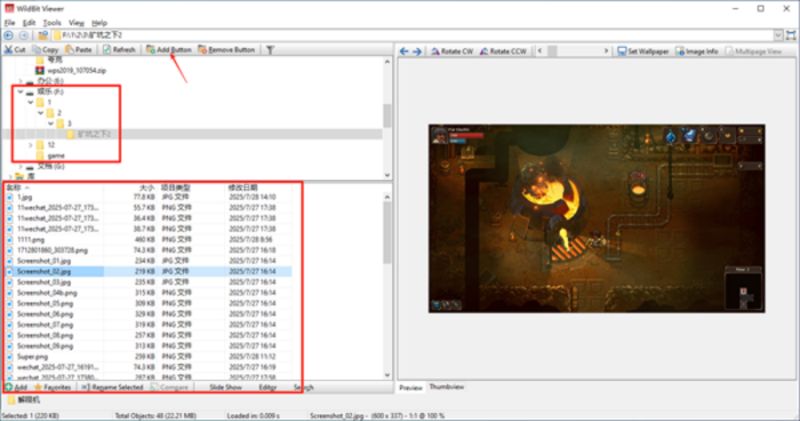Image resolution: width=800 pixels, height=421 pixels.
Task: Open the Help menu
Action: point(99,23)
